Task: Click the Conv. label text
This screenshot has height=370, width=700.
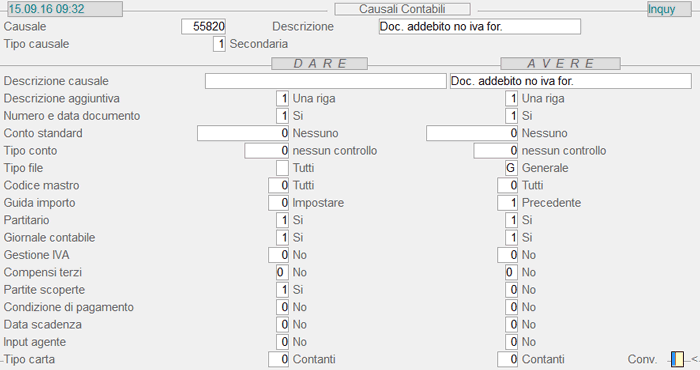Action: click(x=642, y=359)
